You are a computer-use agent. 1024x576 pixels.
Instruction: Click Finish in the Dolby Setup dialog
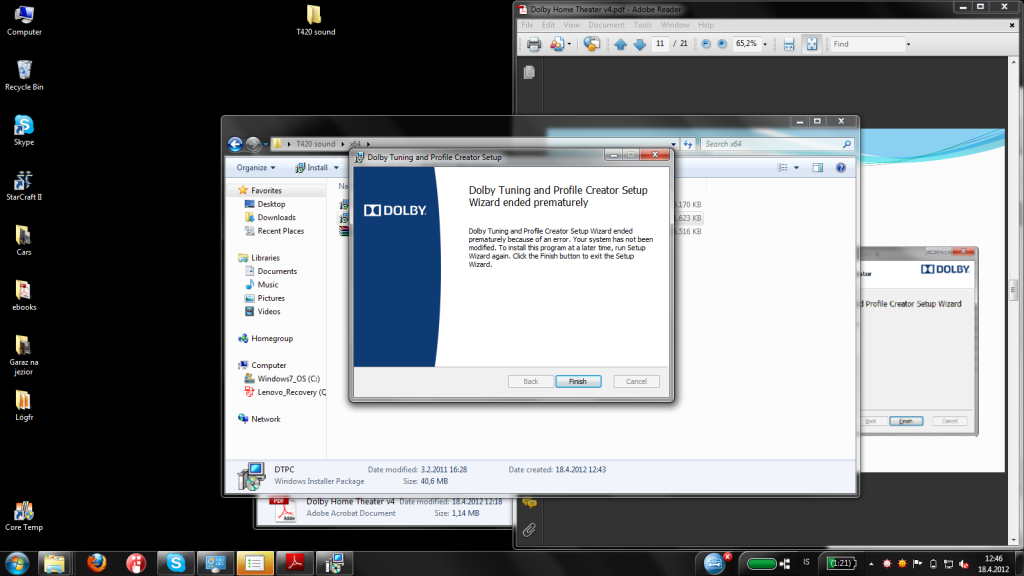click(x=578, y=381)
